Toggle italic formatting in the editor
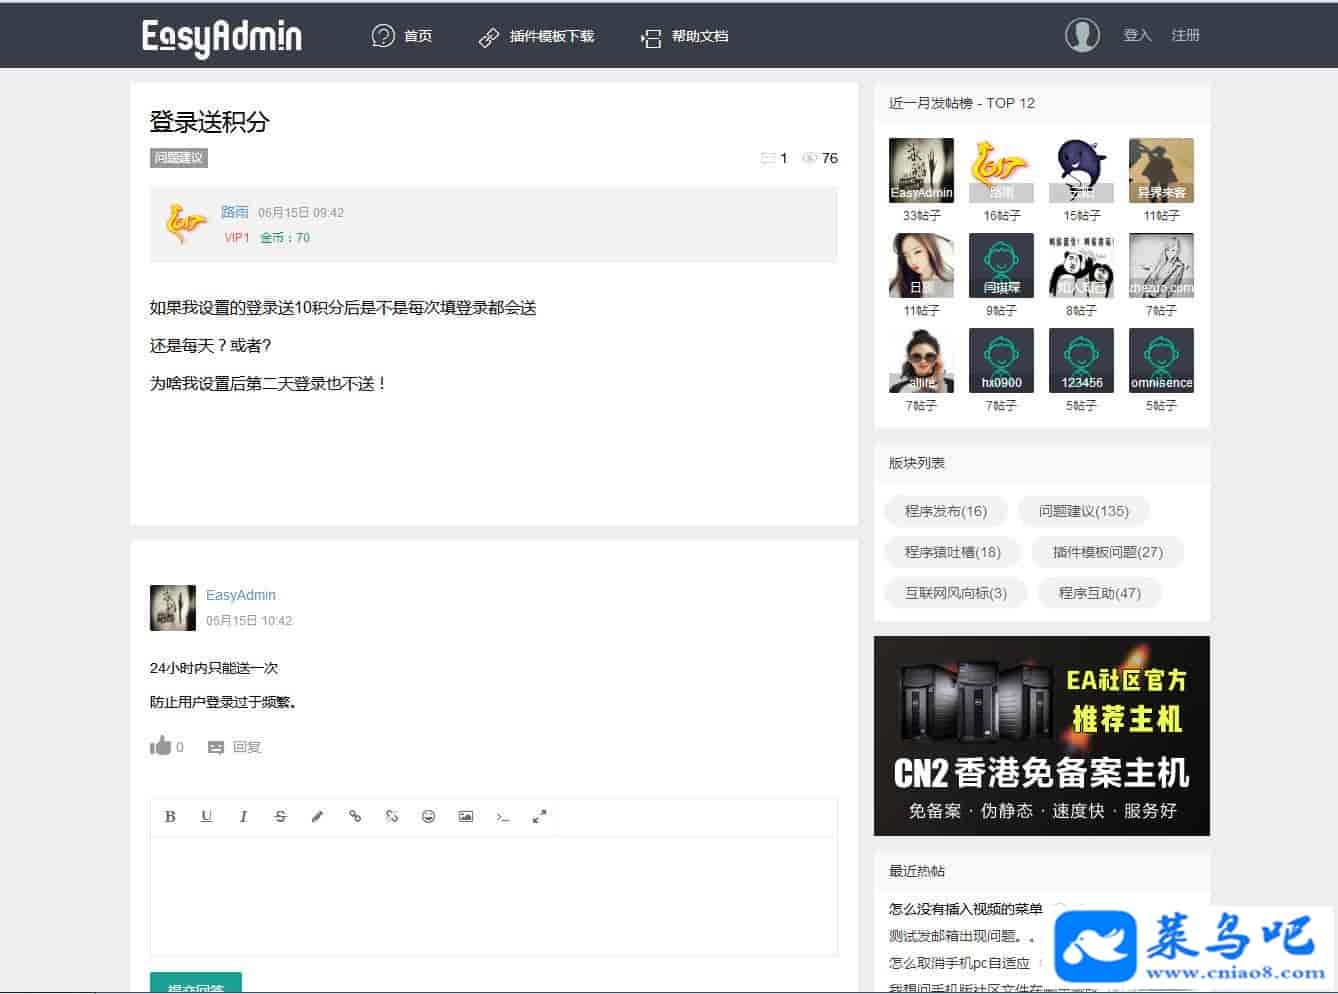Image resolution: width=1338 pixels, height=994 pixels. click(243, 816)
